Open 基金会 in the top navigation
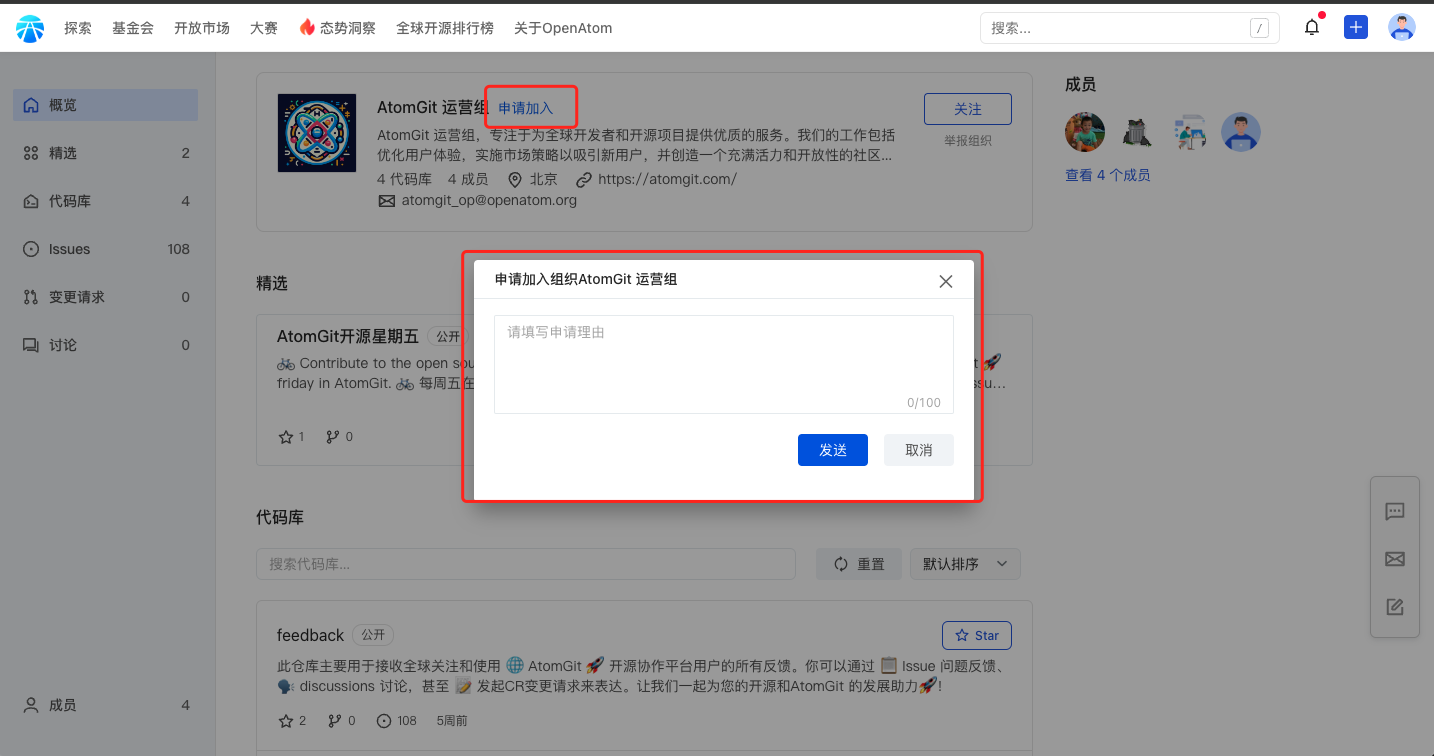Viewport: 1434px width, 756px height. click(x=133, y=28)
